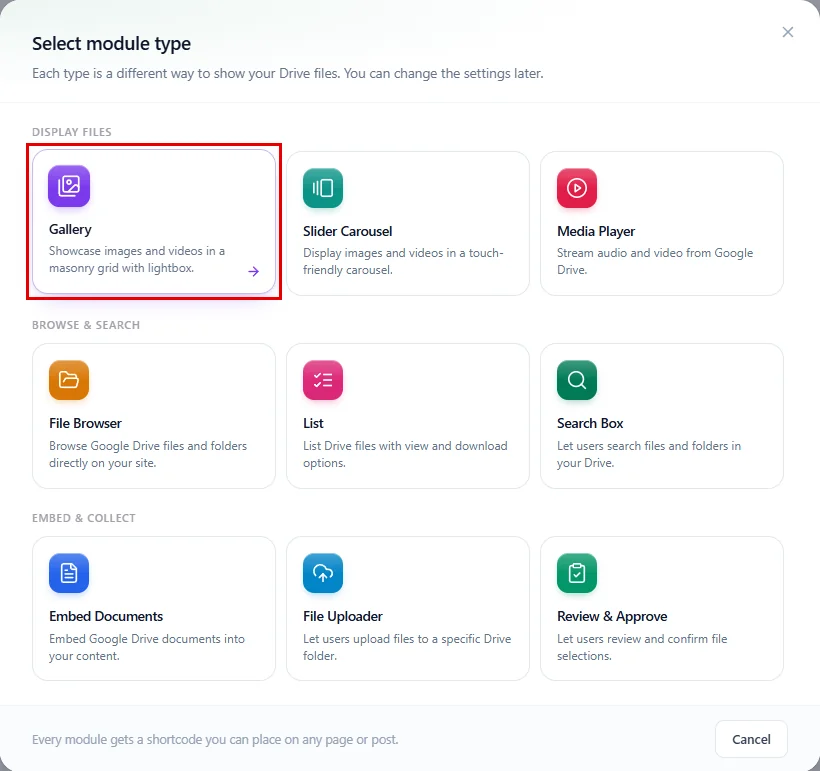Click the File Uploader cloud icon

(x=323, y=573)
